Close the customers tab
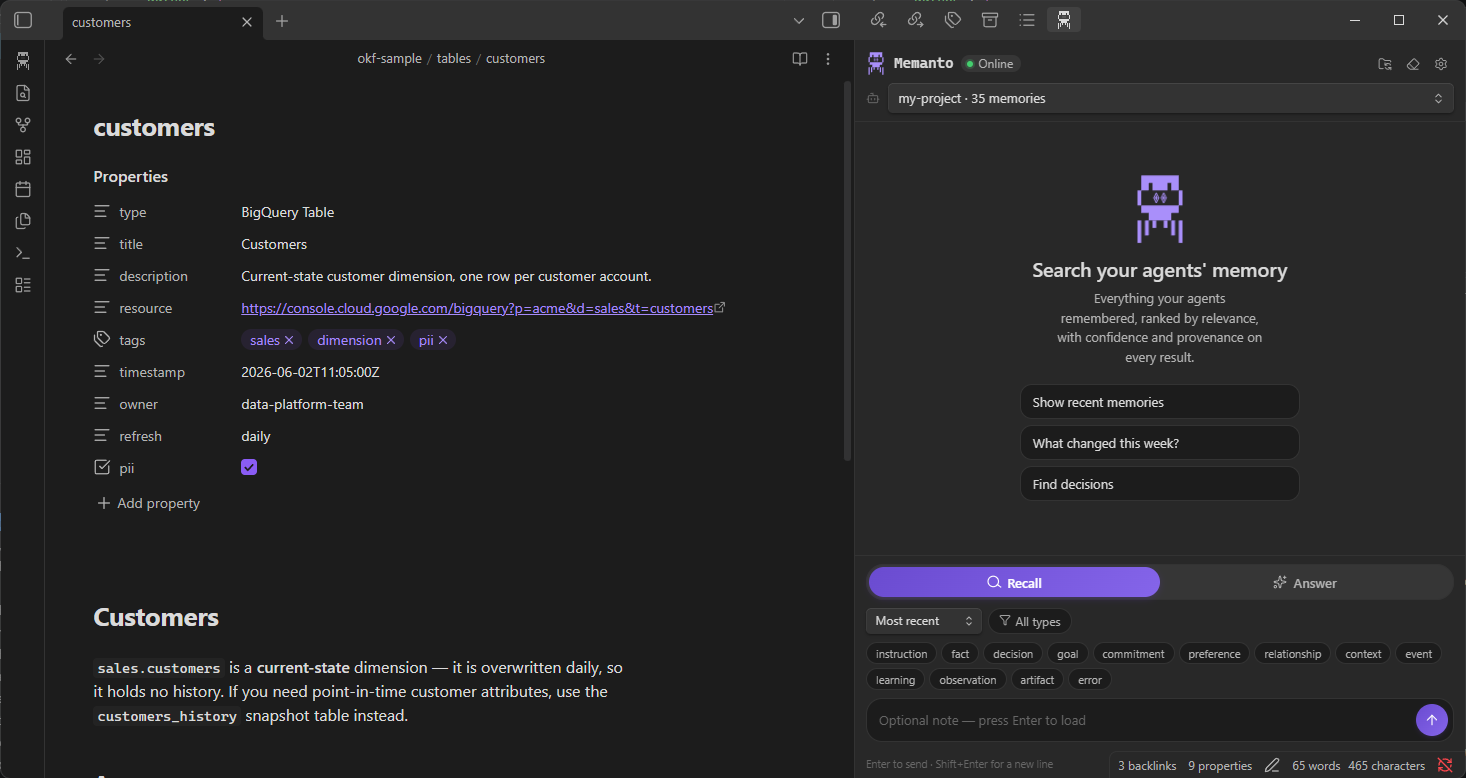1466x778 pixels. coord(247,22)
